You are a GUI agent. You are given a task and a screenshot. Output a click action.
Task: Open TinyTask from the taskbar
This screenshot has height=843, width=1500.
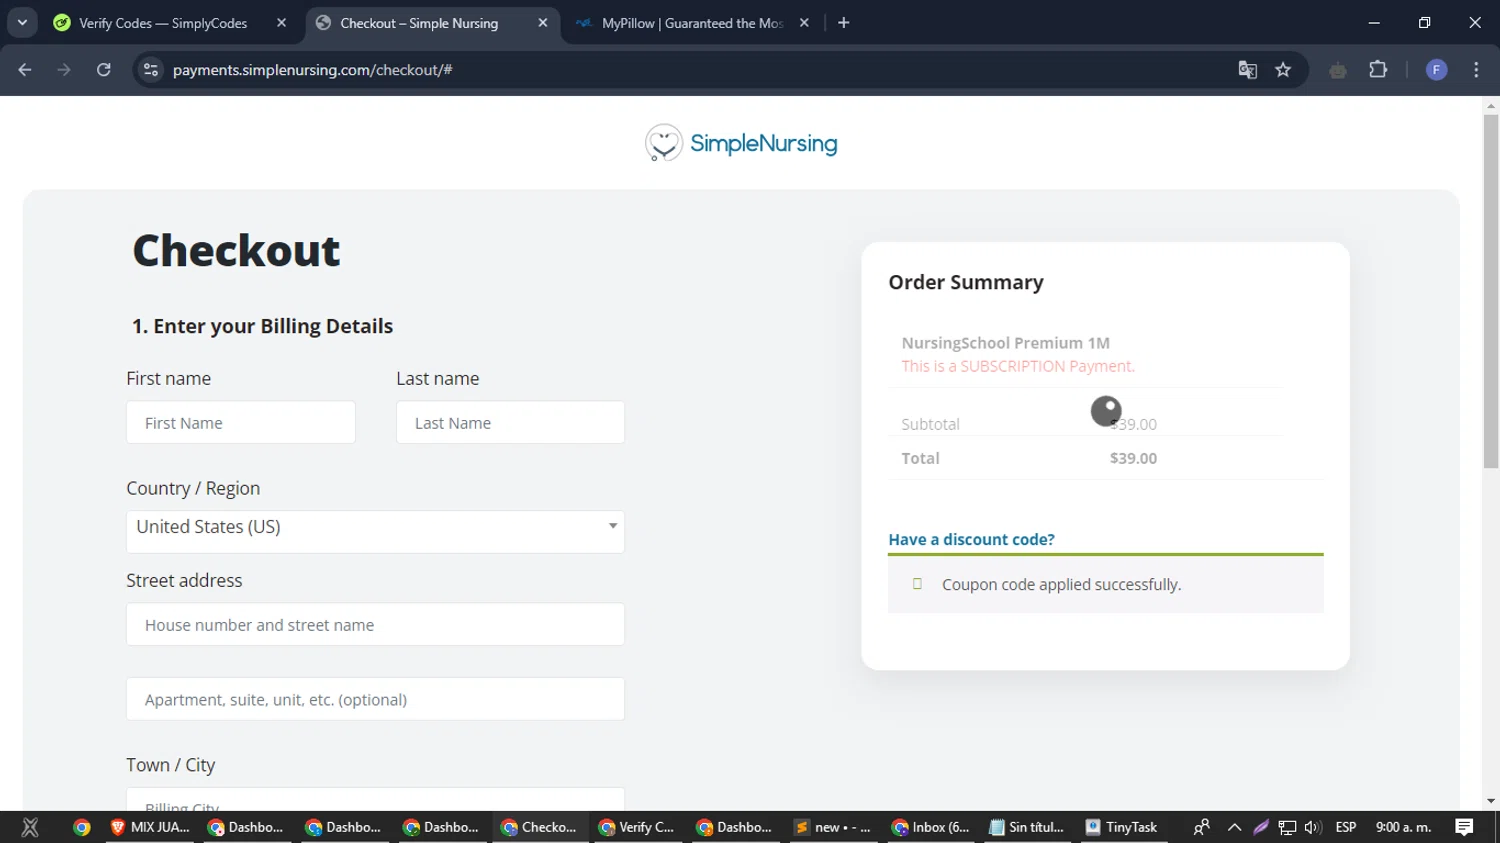(x=1122, y=827)
